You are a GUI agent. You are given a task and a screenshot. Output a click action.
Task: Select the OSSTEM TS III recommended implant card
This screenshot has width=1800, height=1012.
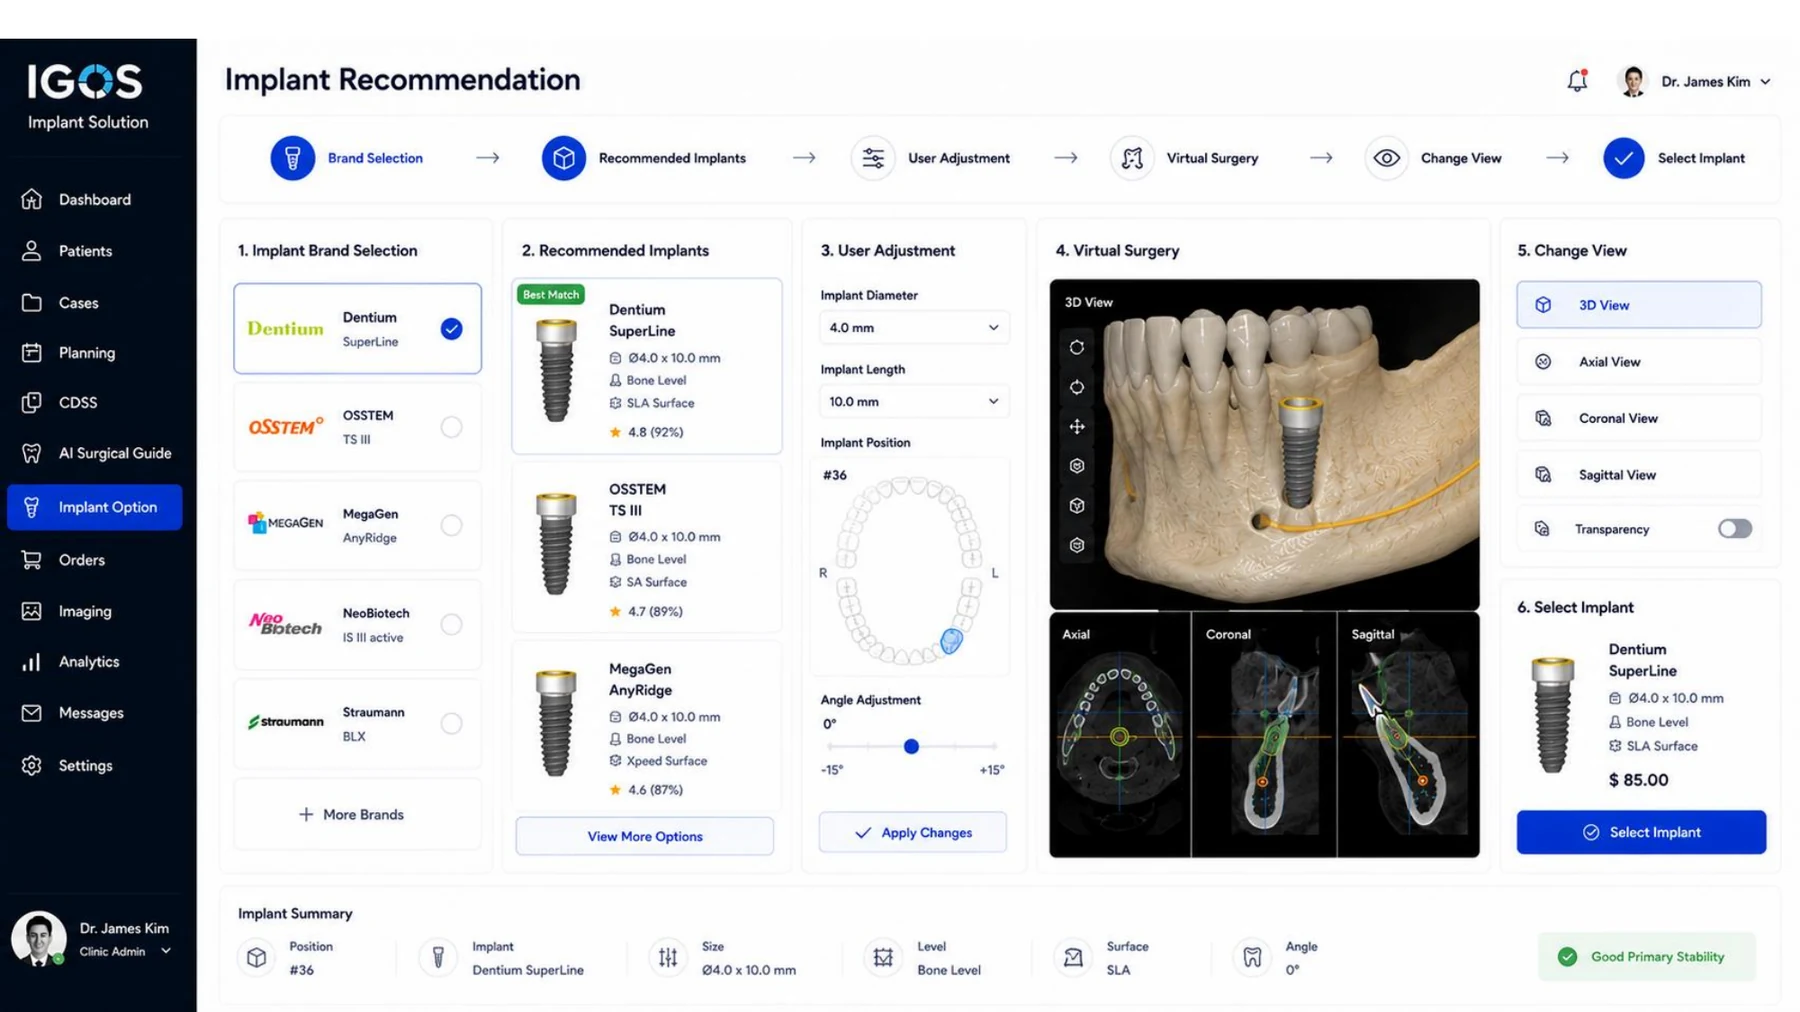click(x=647, y=546)
